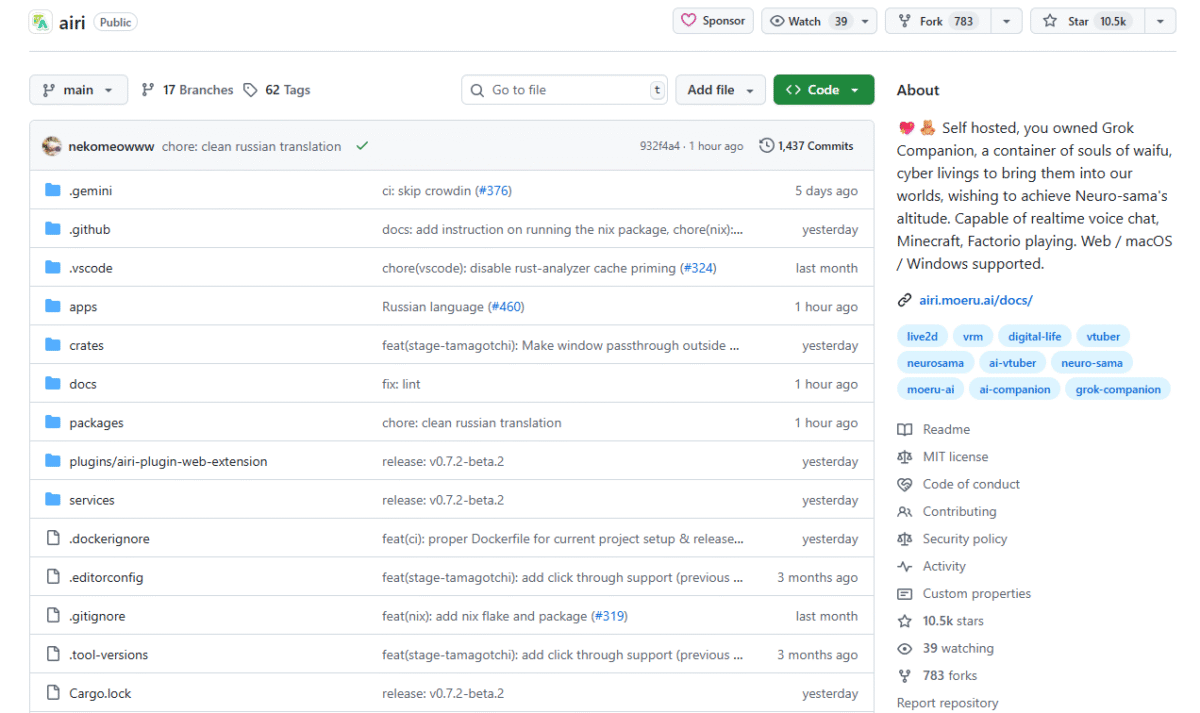
Task: Click the MIT license scale icon
Action: (905, 457)
